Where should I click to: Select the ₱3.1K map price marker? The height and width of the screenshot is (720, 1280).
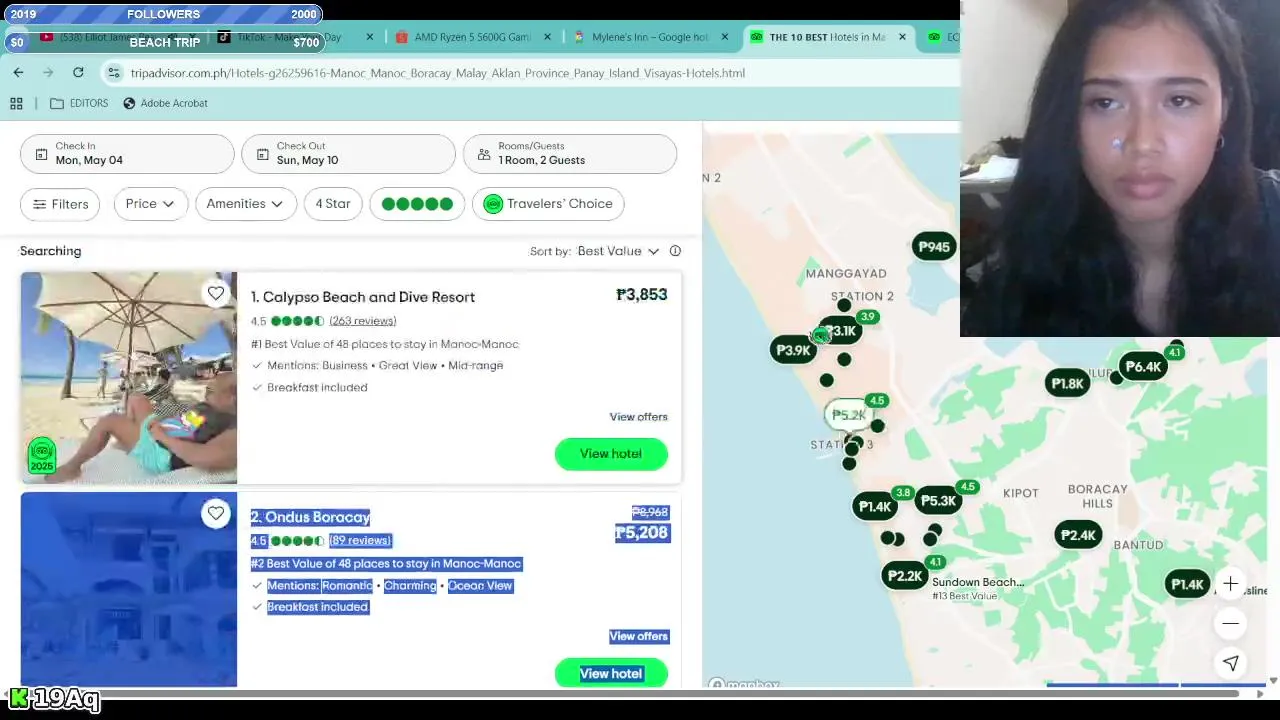[842, 331]
